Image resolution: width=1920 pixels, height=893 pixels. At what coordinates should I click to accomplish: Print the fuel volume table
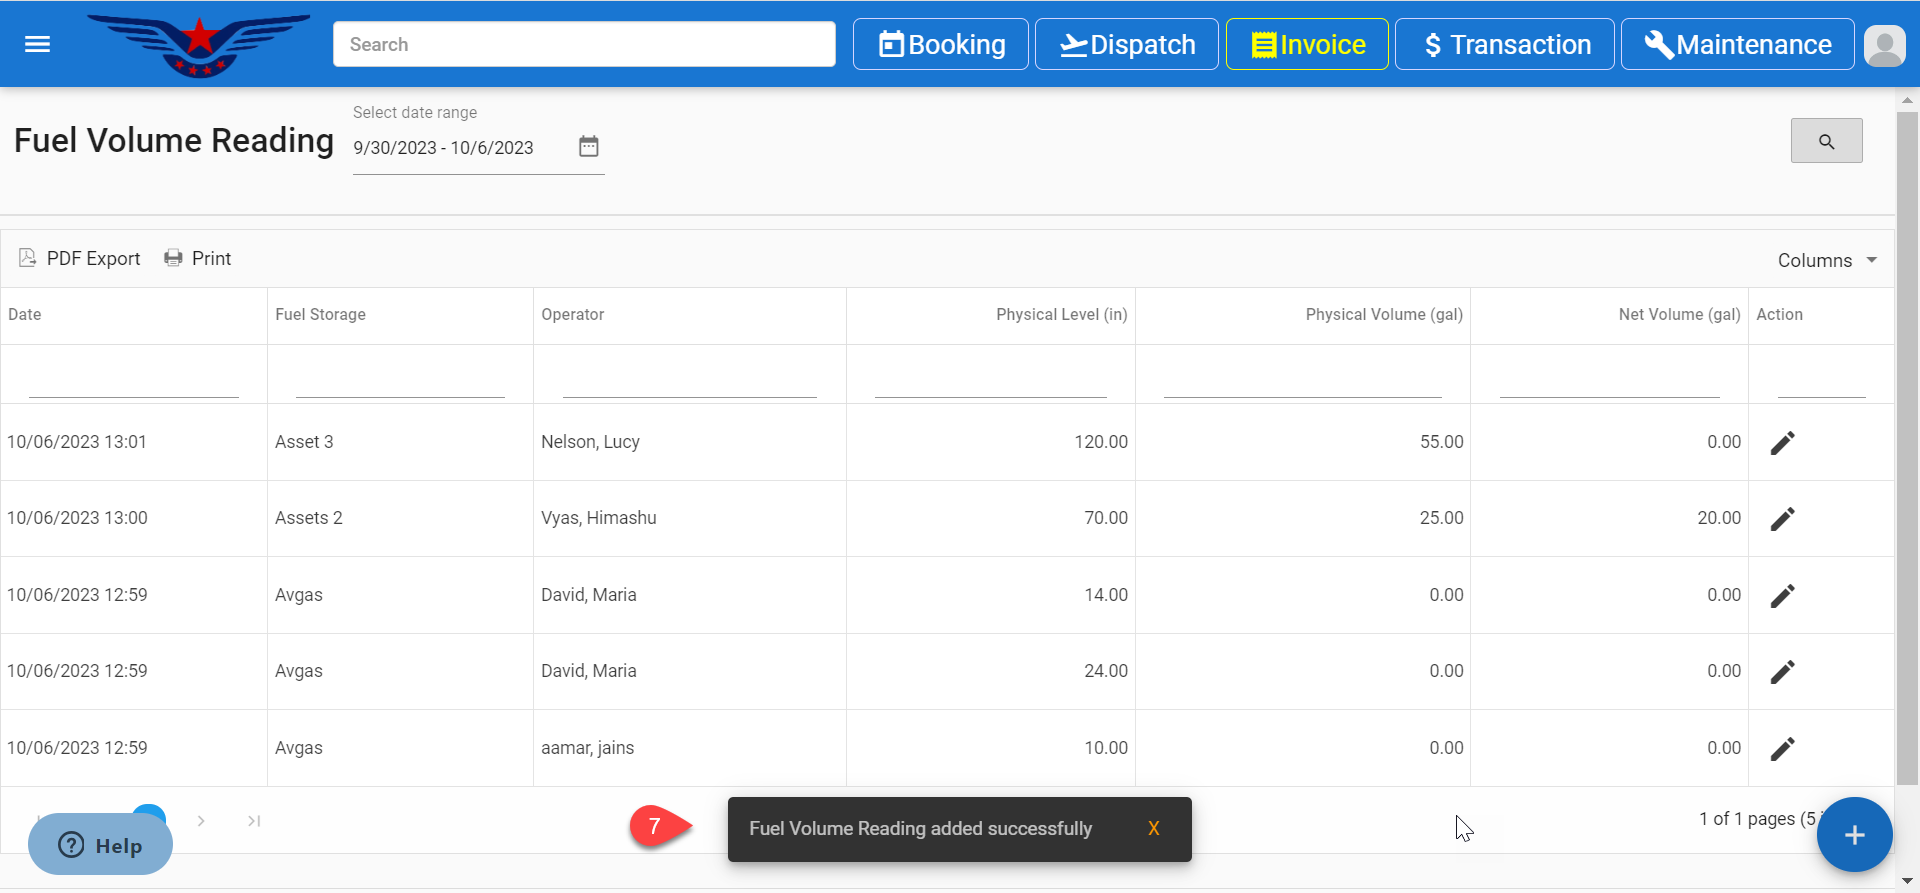point(197,259)
